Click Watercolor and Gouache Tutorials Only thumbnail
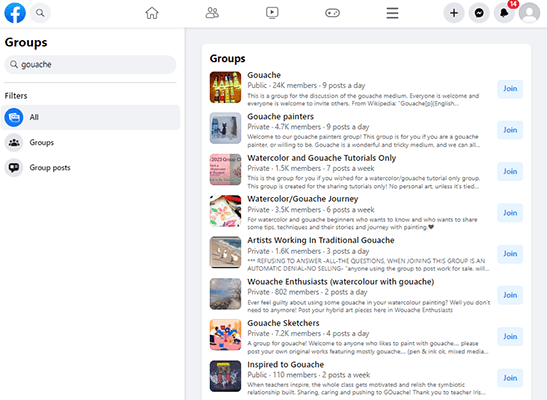This screenshot has height=400, width=547. coord(225,169)
